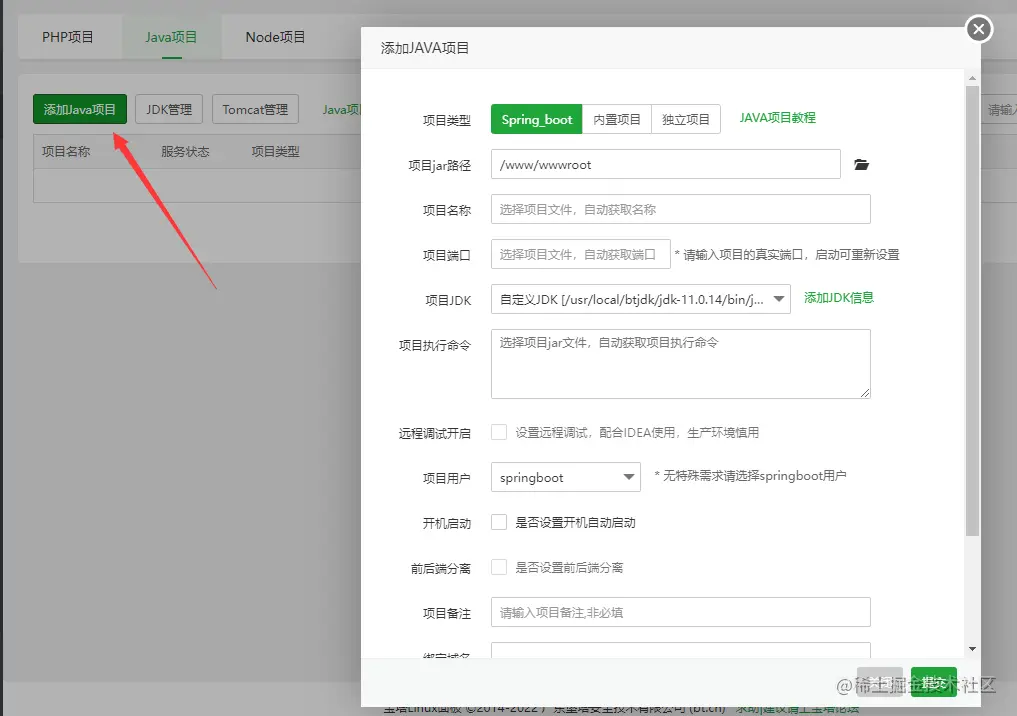Viewport: 1017px width, 716px height.
Task: Click the 项目执行命令 text area
Action: (x=680, y=364)
